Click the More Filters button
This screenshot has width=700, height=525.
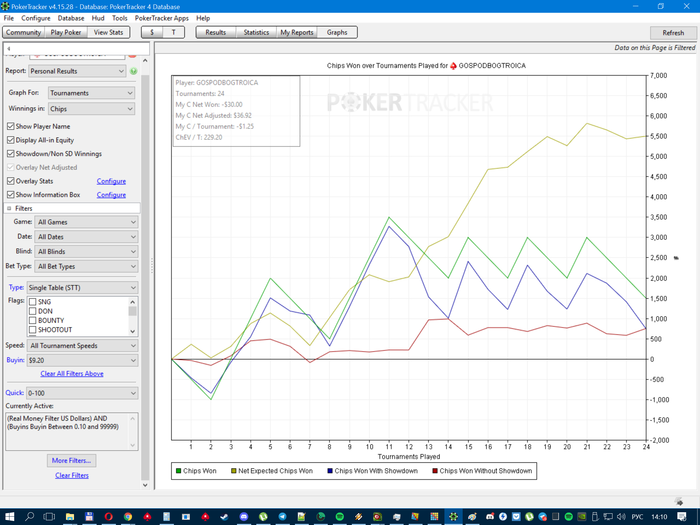point(71,461)
